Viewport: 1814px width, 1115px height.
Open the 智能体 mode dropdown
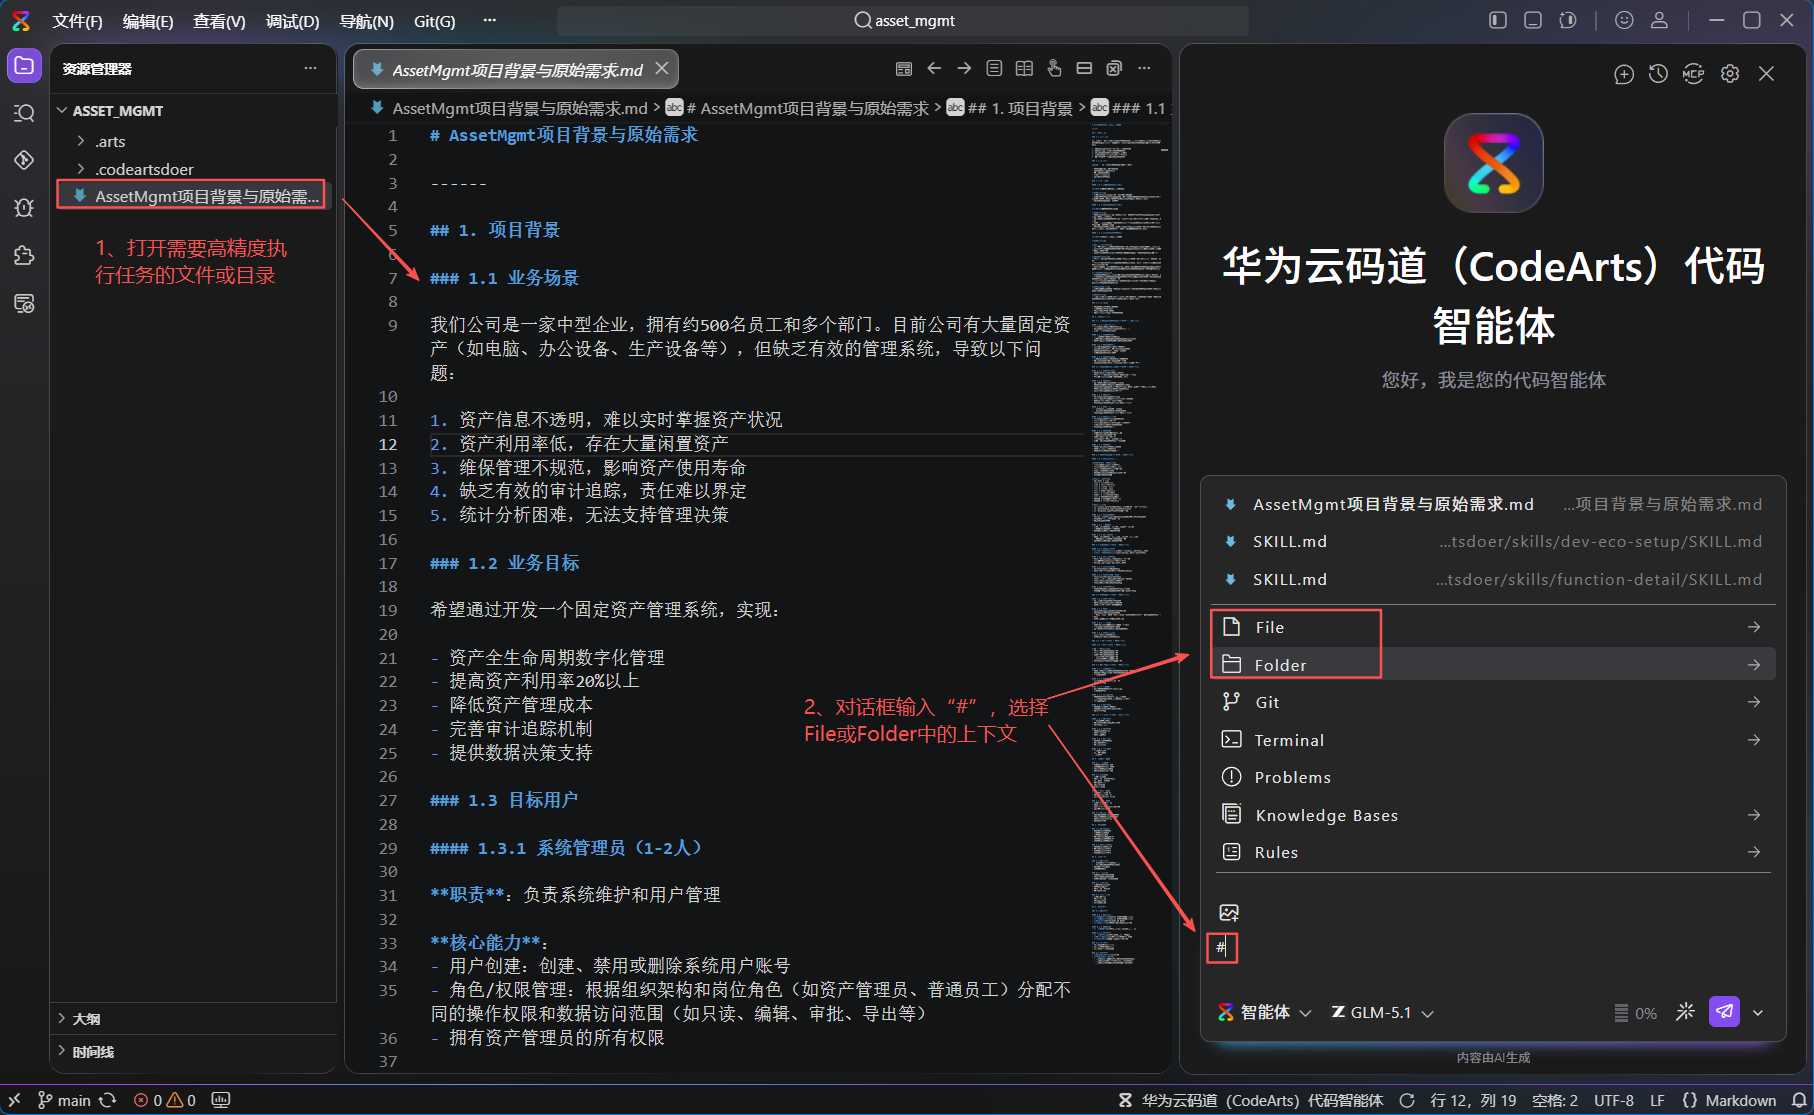tap(1264, 1012)
